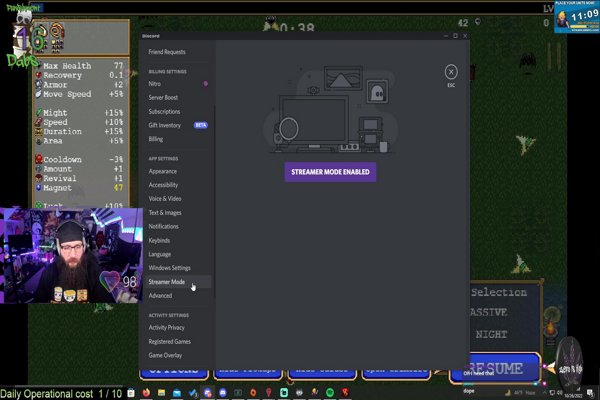Viewport: 600px width, 400px height.
Task: Open Friend Requests settings
Action: click(x=167, y=52)
